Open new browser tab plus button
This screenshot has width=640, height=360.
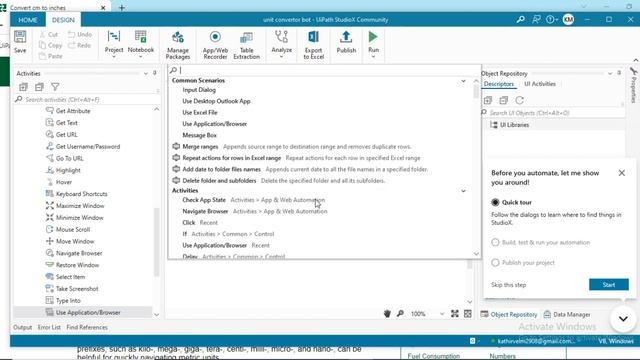pyautogui.click(x=122, y=7)
